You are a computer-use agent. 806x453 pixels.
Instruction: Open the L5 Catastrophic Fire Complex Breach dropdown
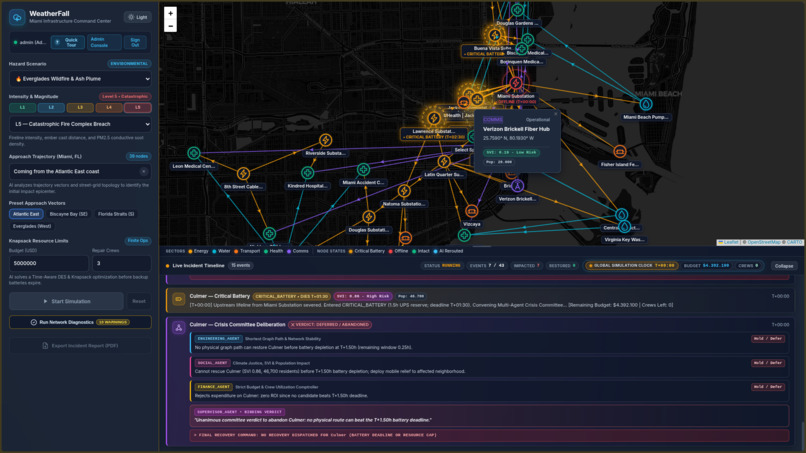tap(80, 124)
